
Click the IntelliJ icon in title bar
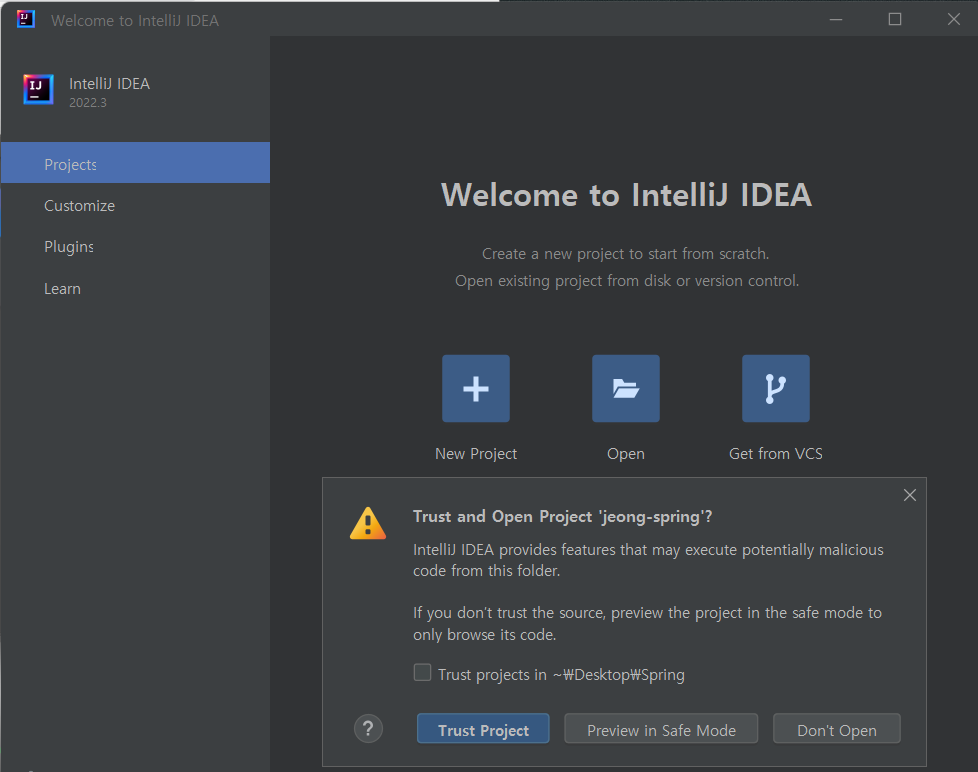point(26,19)
